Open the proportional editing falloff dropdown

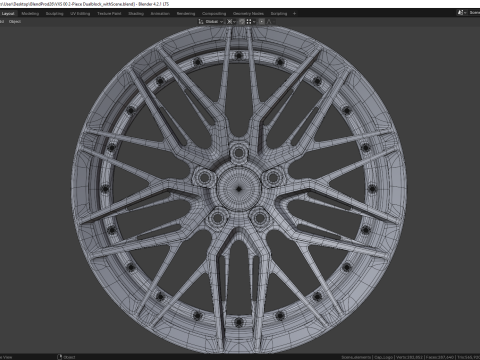[x=270, y=22]
